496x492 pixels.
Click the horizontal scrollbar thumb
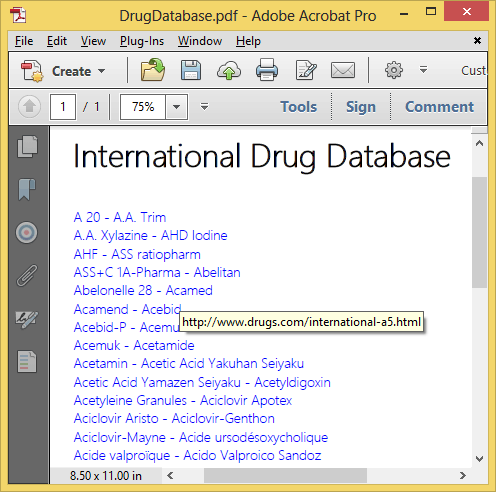285,475
